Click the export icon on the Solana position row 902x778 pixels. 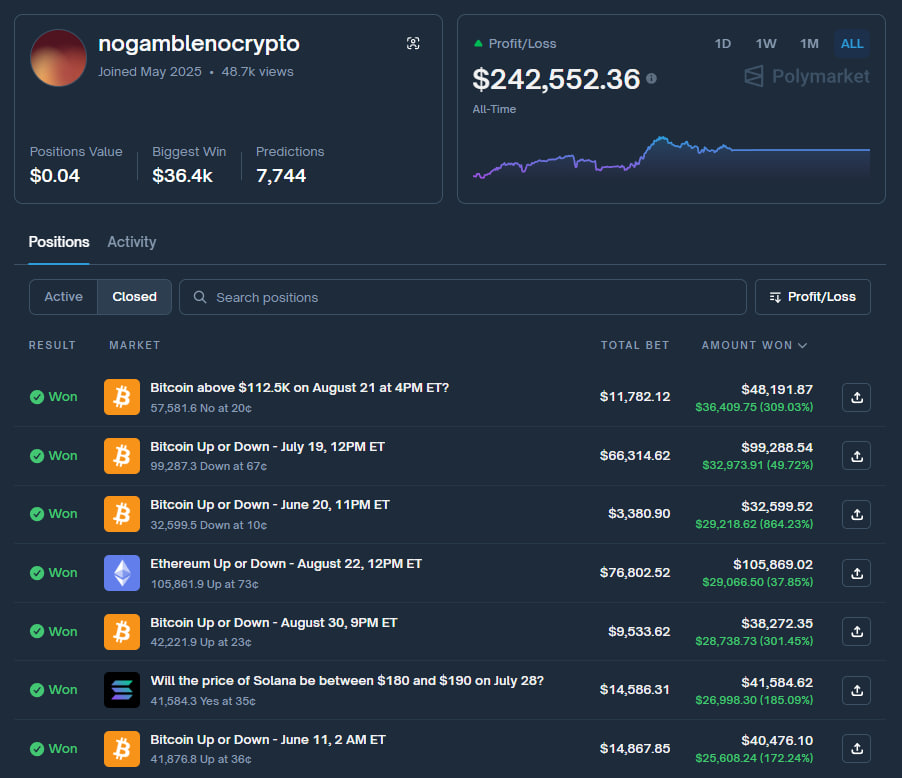pyautogui.click(x=856, y=690)
